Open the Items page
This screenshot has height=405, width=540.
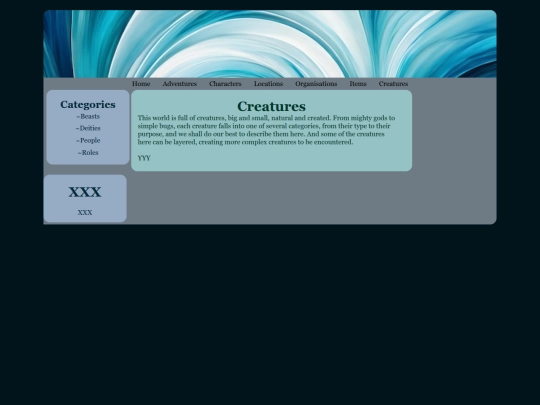358,84
